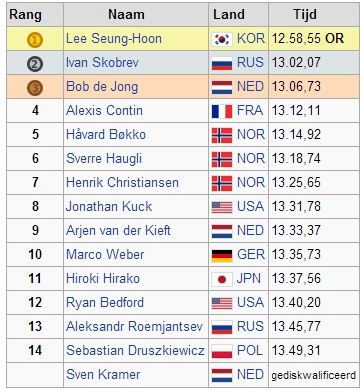Open the Sebastian Druszkiewicz link
This screenshot has height=391, width=363.
135,350
